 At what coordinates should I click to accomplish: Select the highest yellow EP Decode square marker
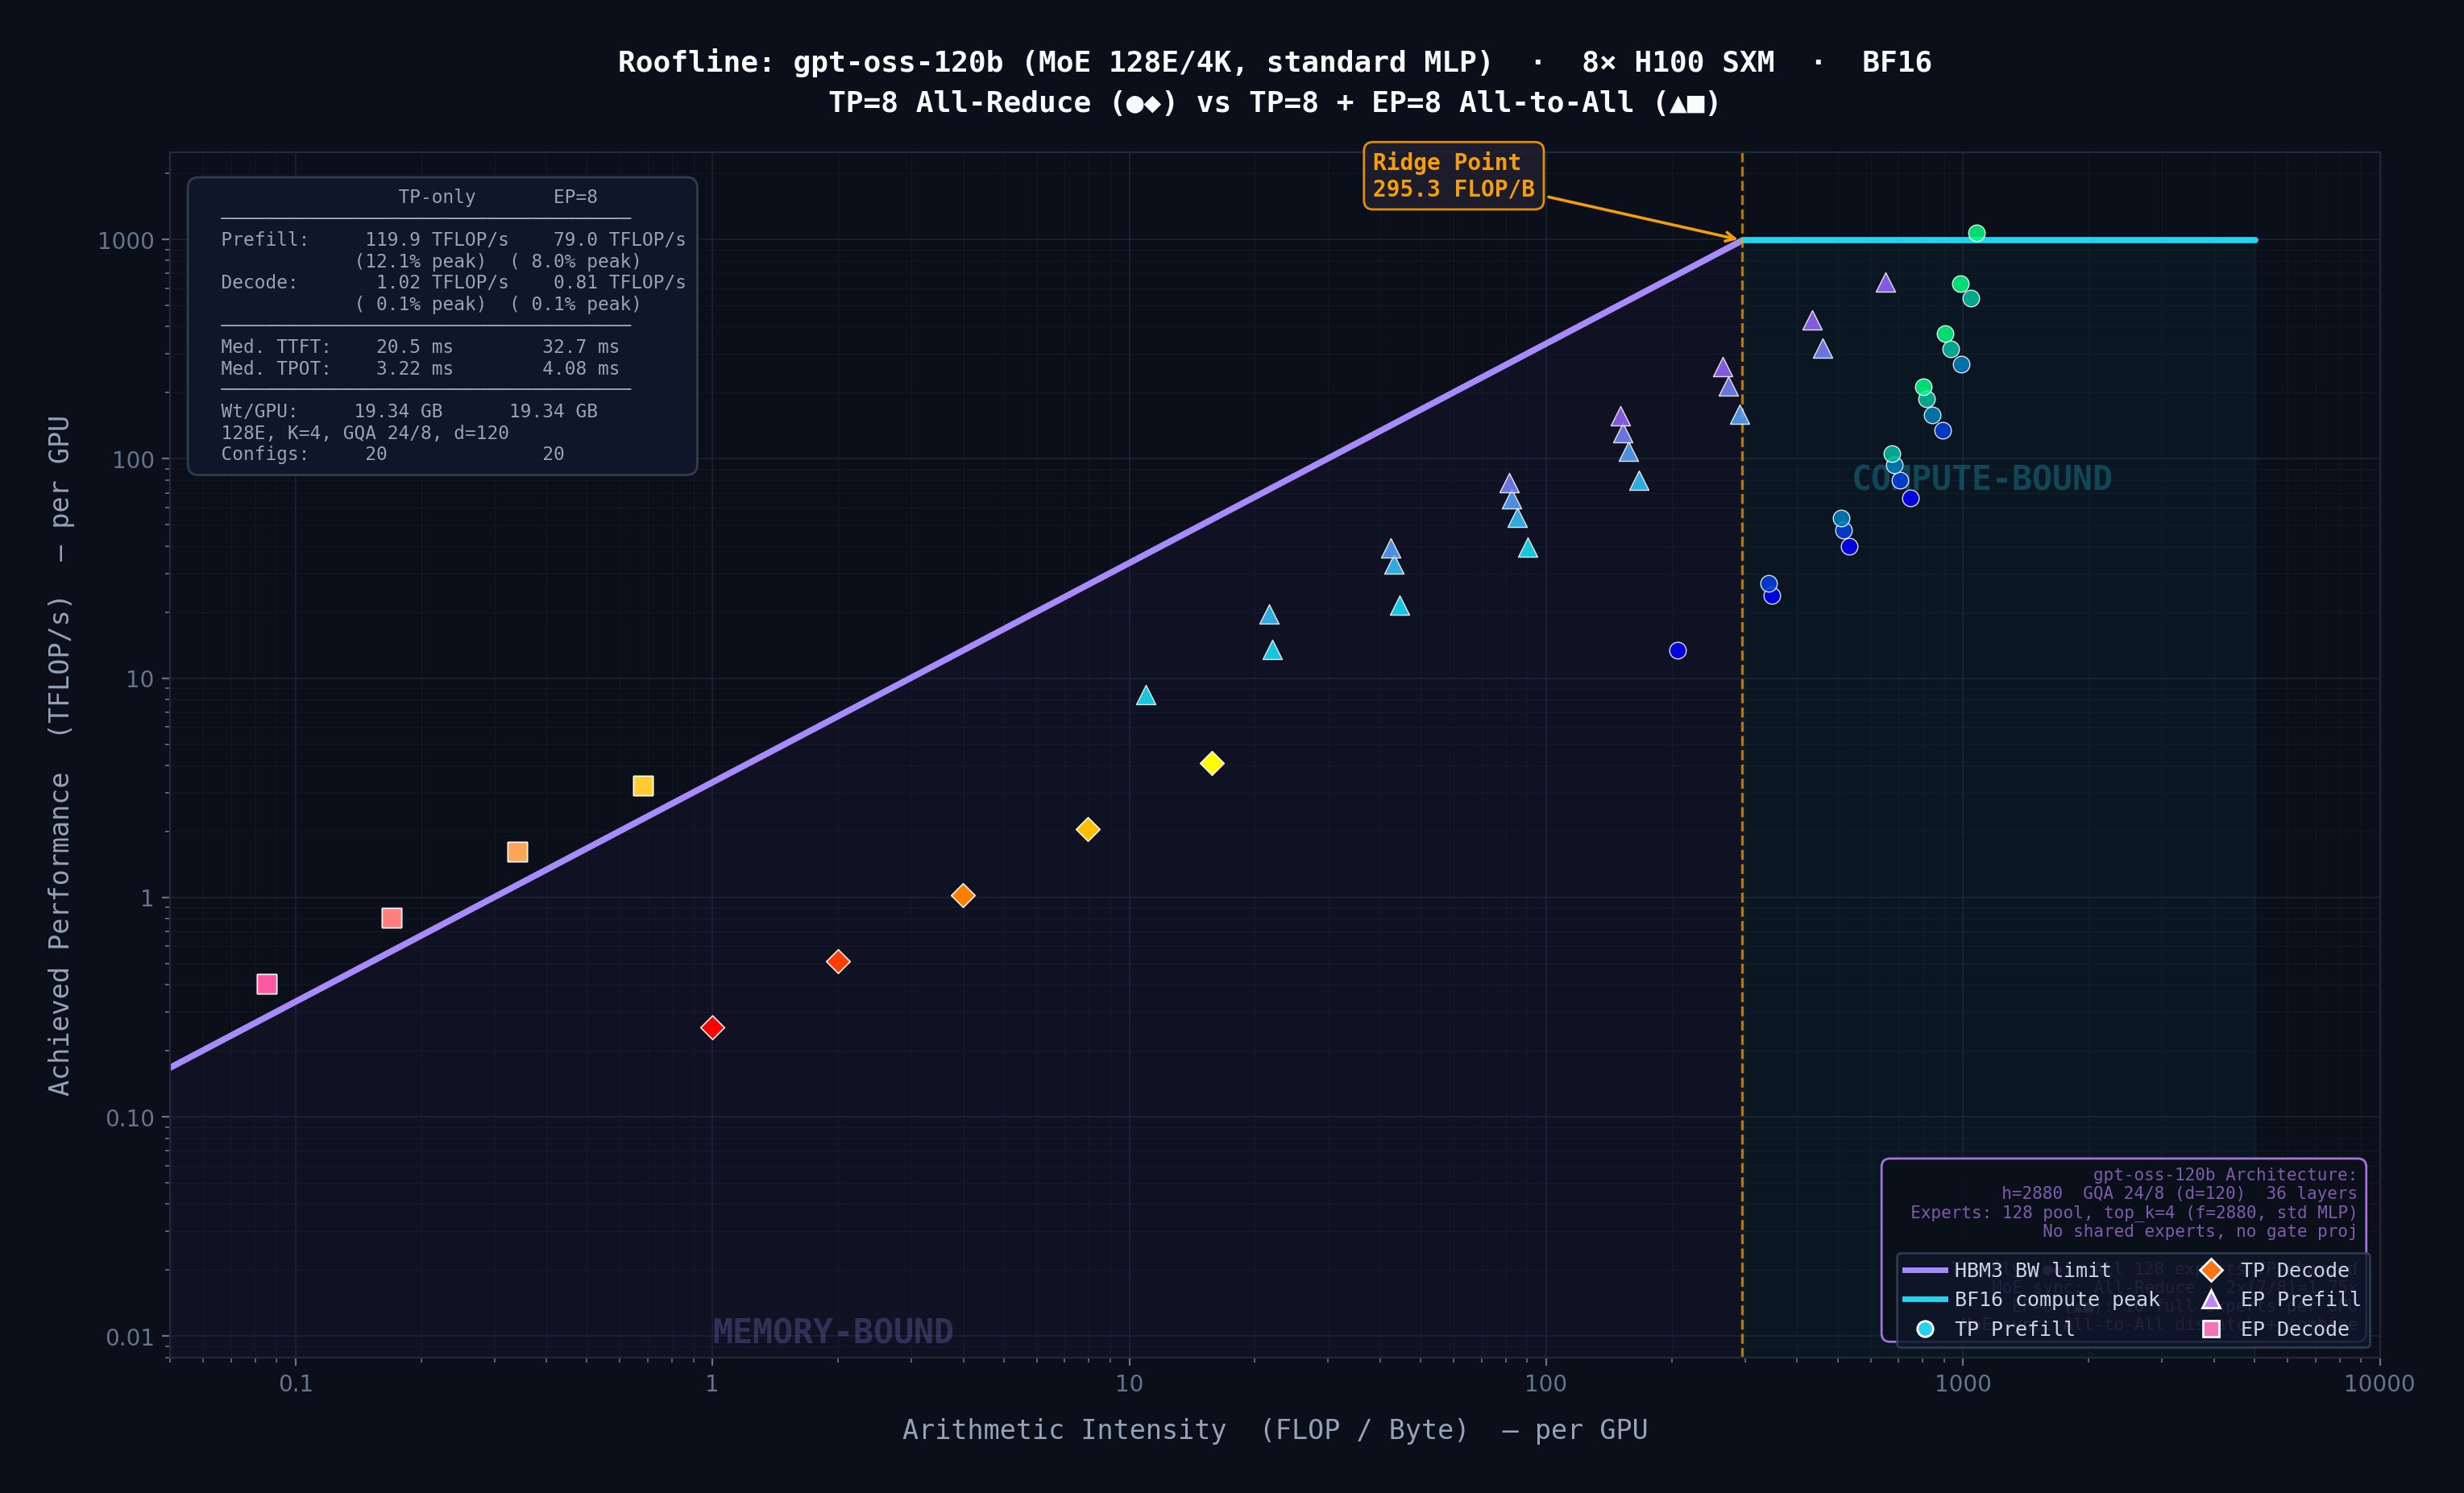[643, 786]
